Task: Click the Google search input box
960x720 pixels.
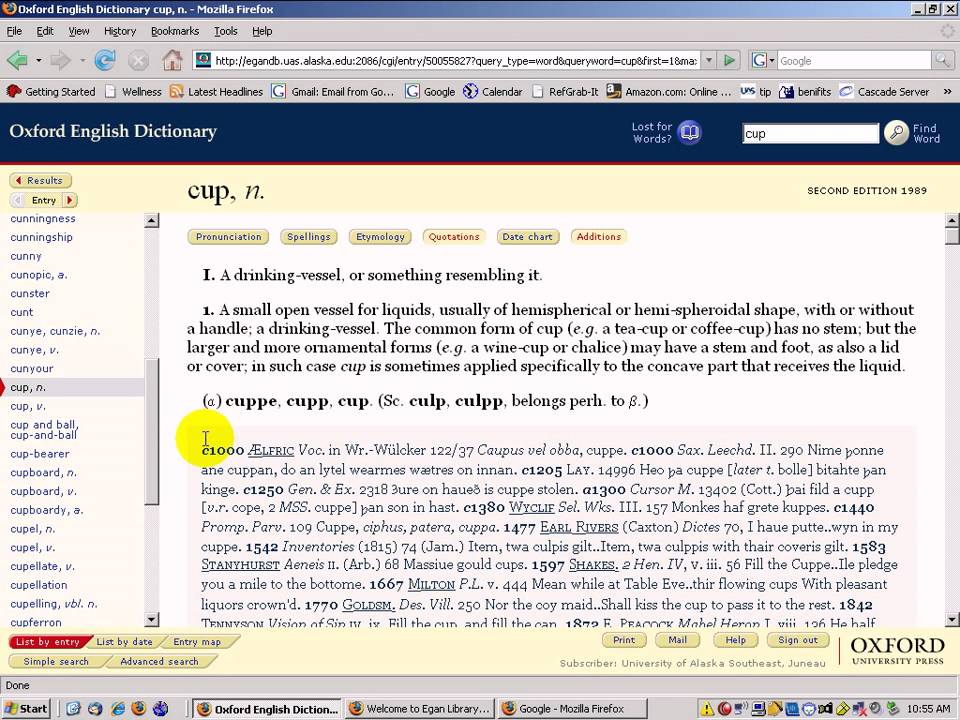Action: pyautogui.click(x=855, y=61)
